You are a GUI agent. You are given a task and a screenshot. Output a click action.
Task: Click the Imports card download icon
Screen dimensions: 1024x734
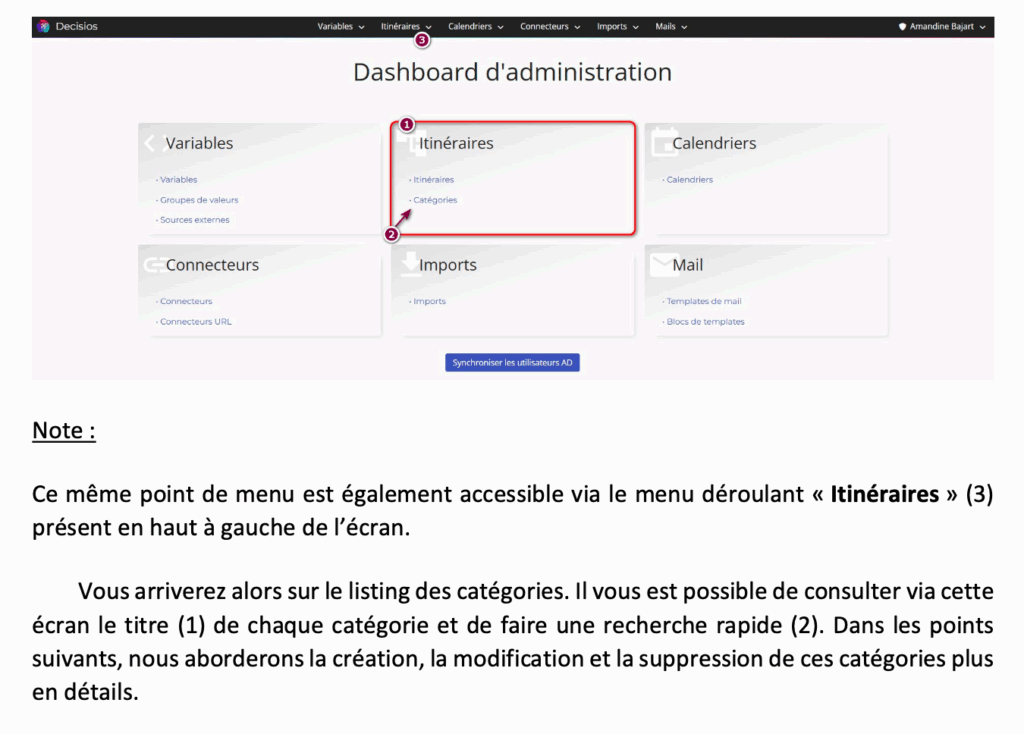click(x=409, y=263)
